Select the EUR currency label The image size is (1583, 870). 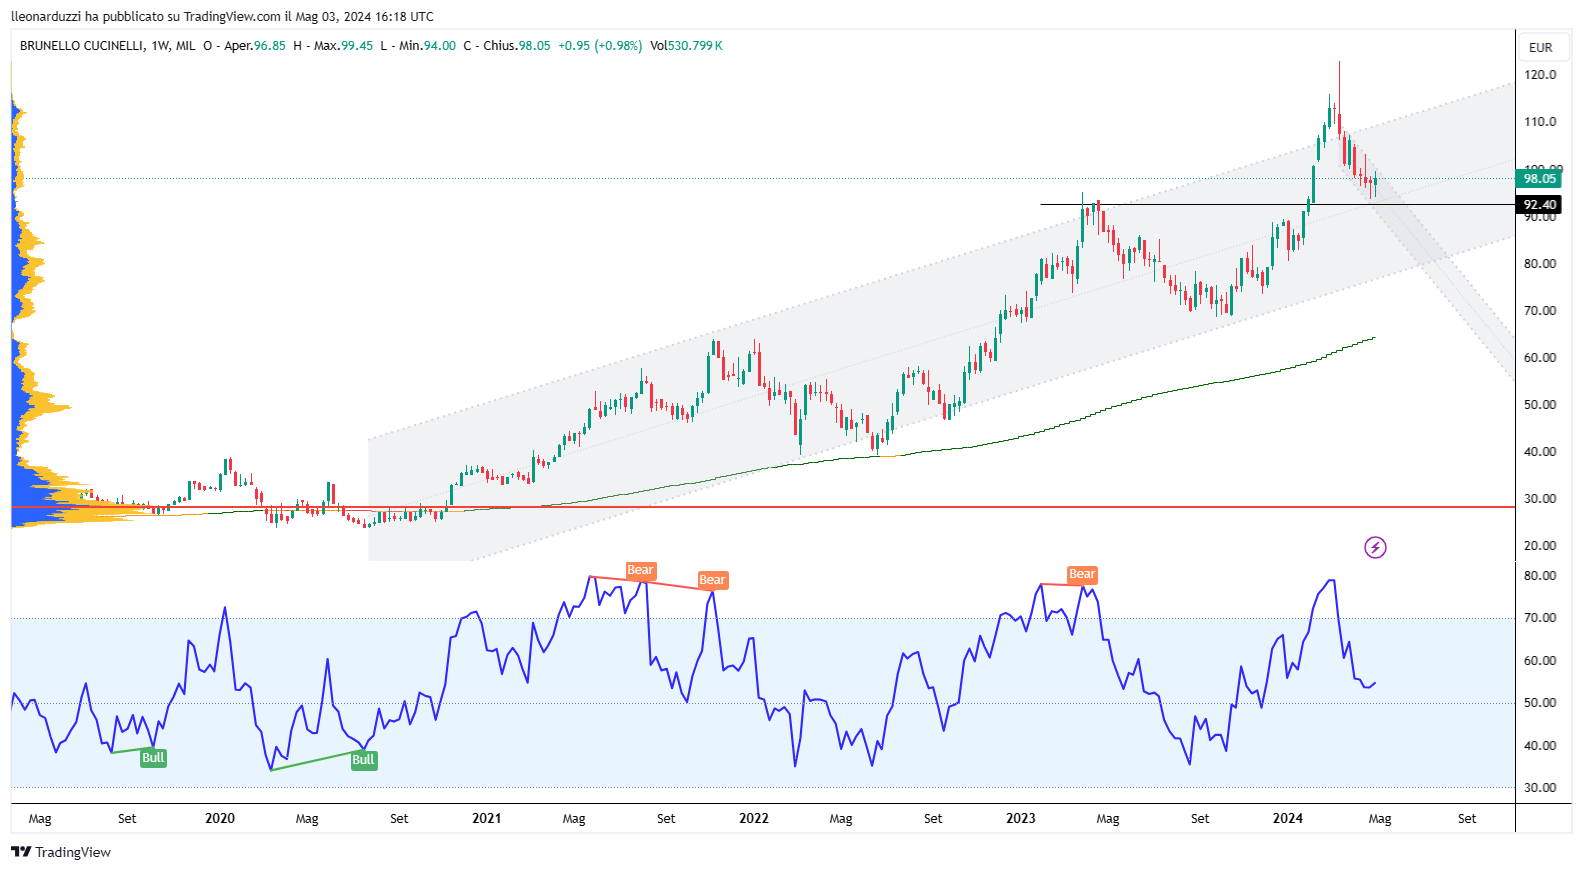pos(1541,47)
